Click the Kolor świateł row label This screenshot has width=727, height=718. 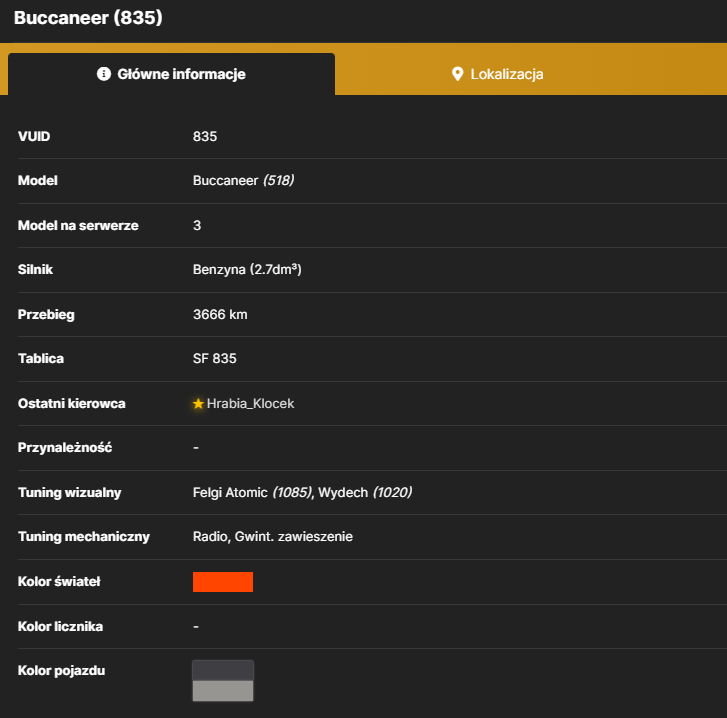click(x=59, y=581)
